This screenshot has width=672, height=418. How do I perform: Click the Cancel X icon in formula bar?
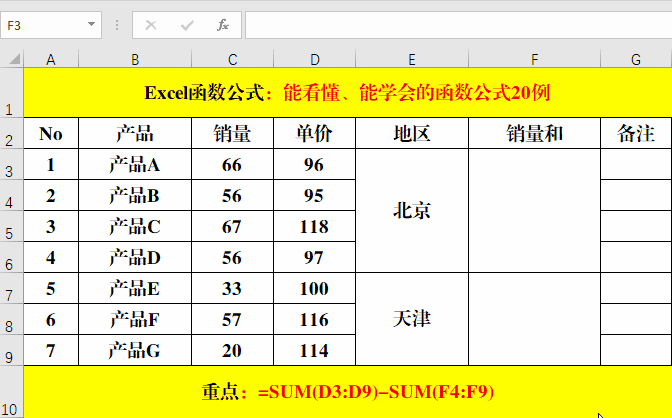click(151, 25)
